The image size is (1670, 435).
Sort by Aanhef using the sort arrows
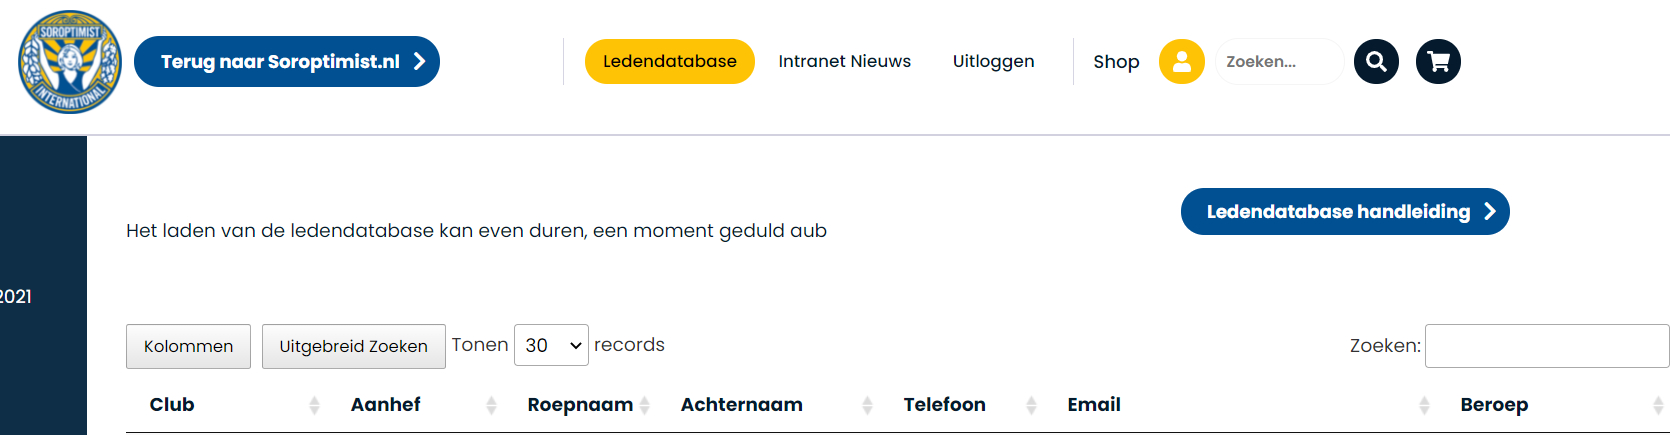click(x=491, y=405)
